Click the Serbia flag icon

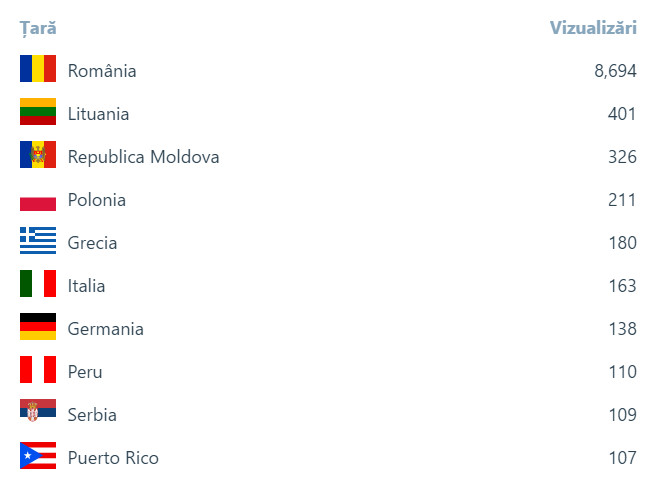tap(38, 413)
